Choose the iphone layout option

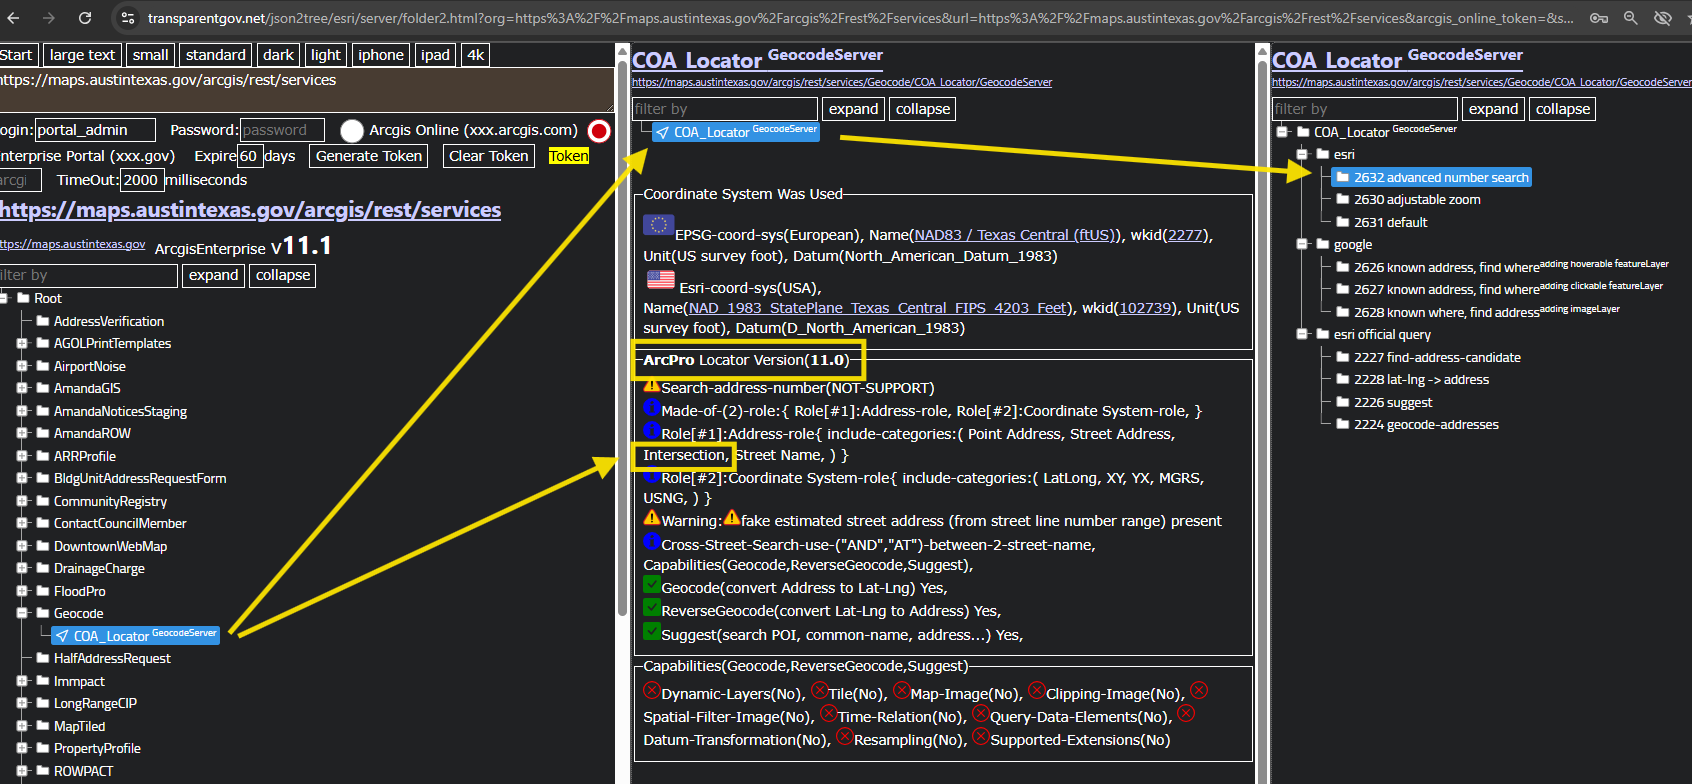click(380, 55)
